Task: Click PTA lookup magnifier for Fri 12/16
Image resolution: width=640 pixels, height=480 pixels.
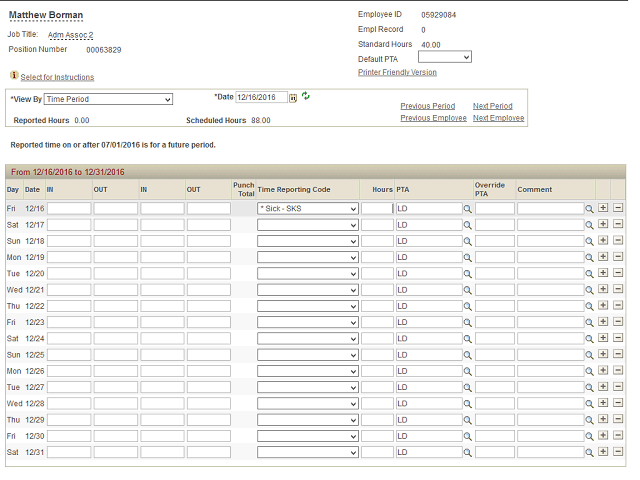Action: [x=467, y=209]
